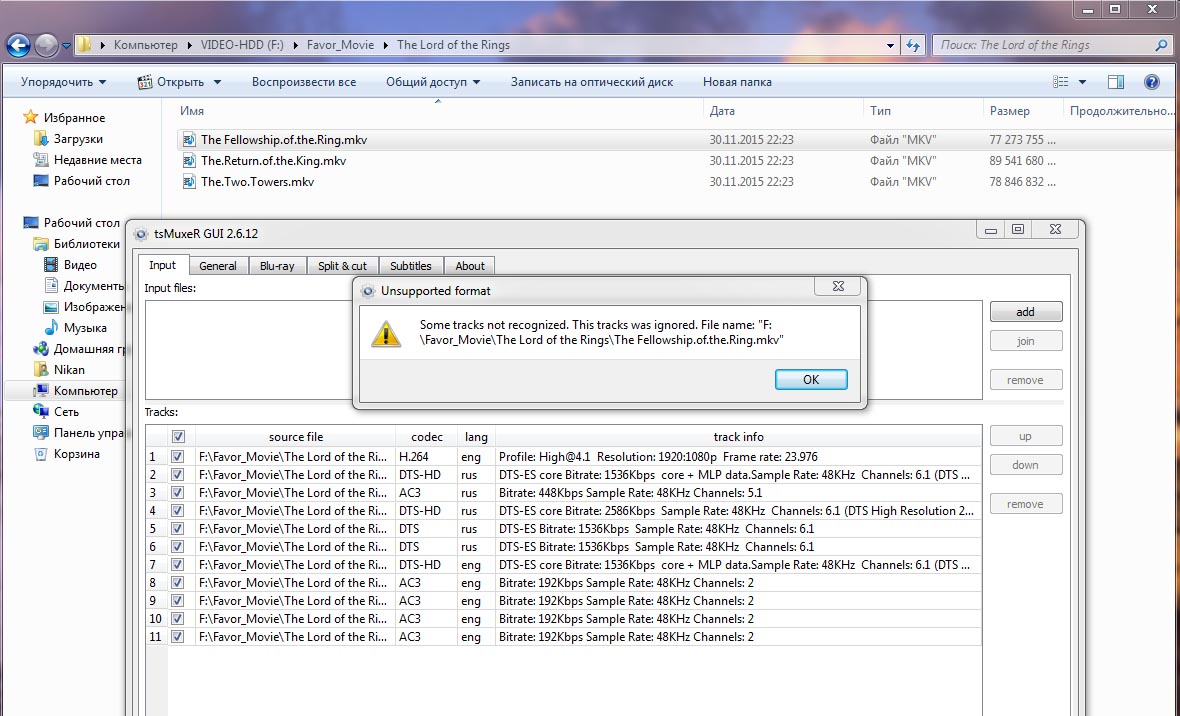Uncheck track 7 DTS-HD eng checkbox
This screenshot has width=1180, height=716.
click(178, 565)
